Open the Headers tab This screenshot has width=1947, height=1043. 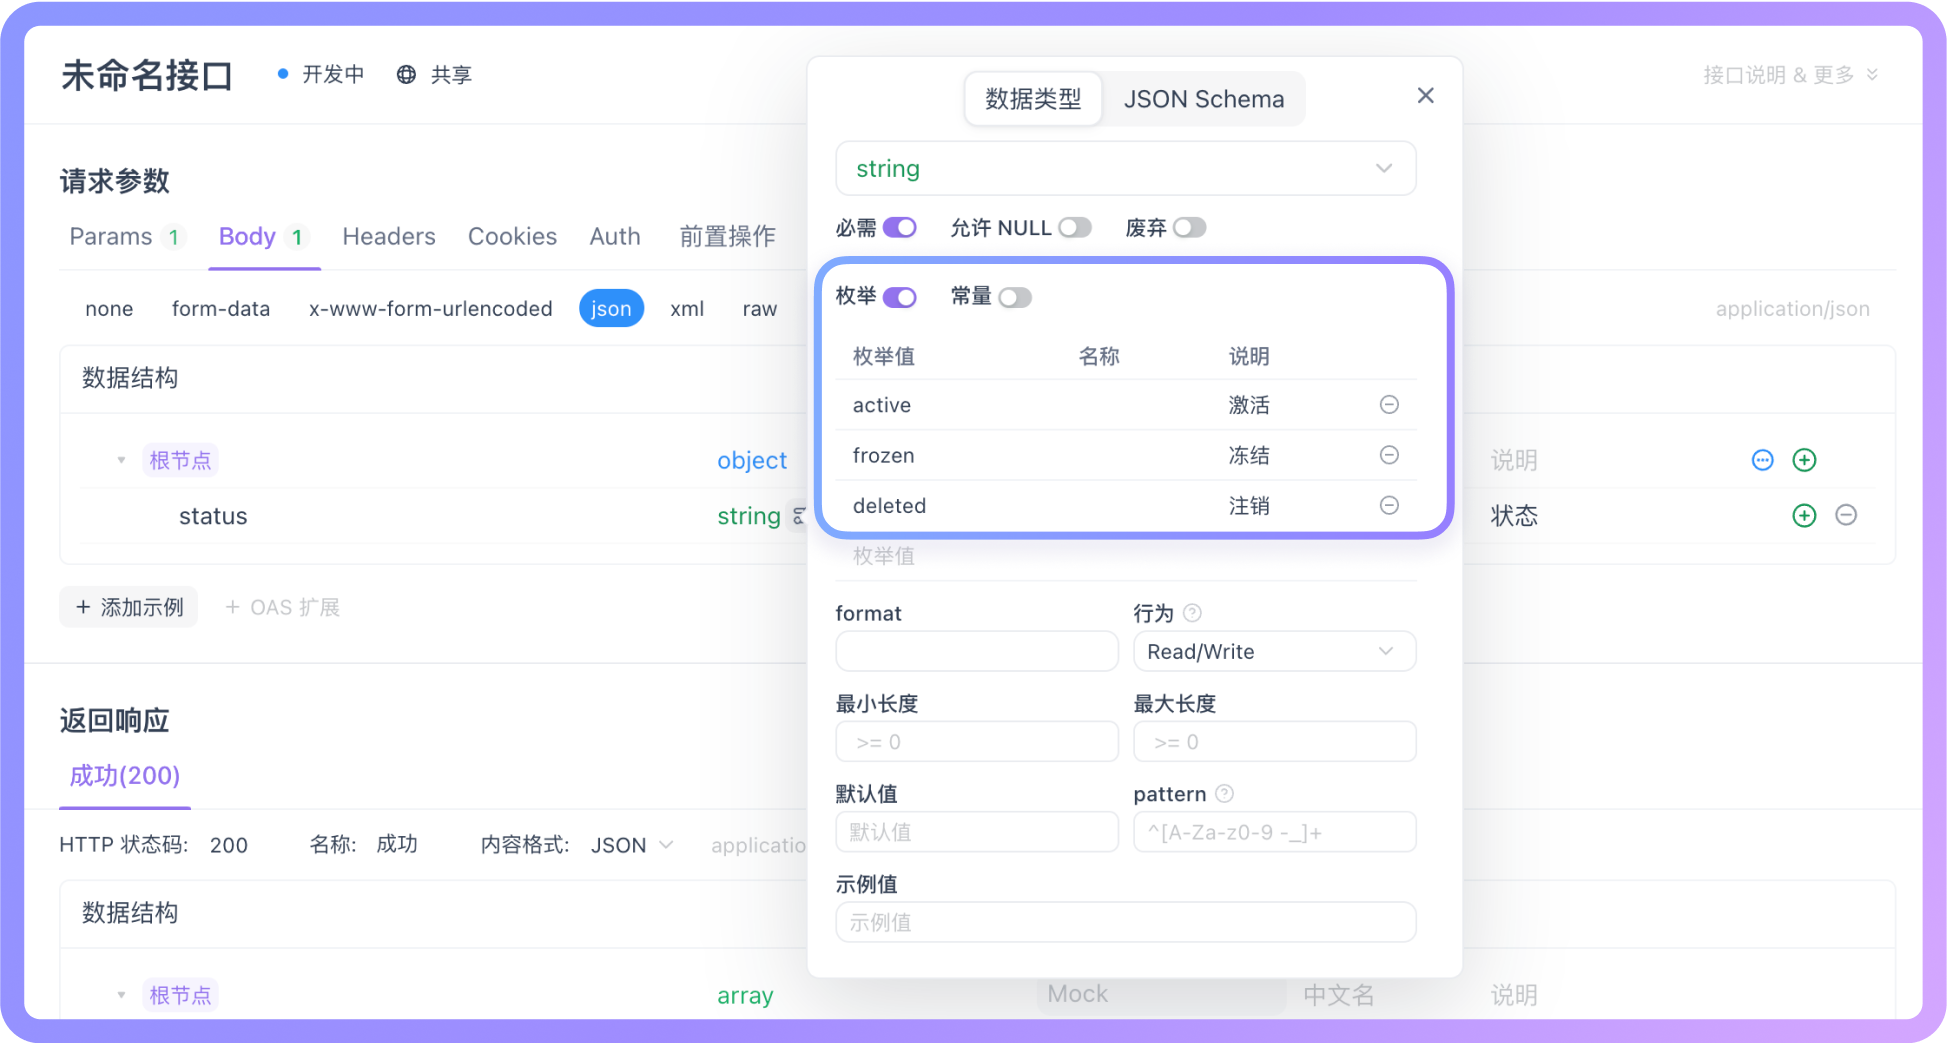pos(389,237)
